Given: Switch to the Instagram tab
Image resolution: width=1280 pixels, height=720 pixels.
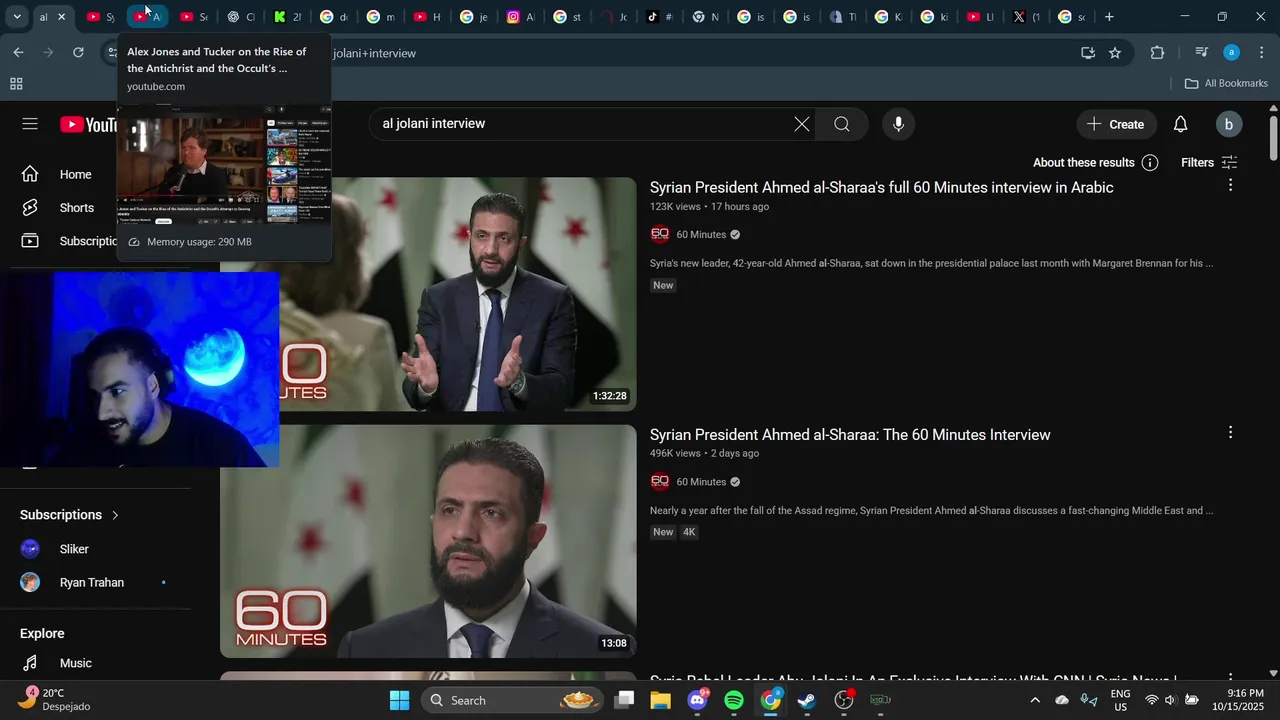Looking at the screenshot, I should [520, 17].
